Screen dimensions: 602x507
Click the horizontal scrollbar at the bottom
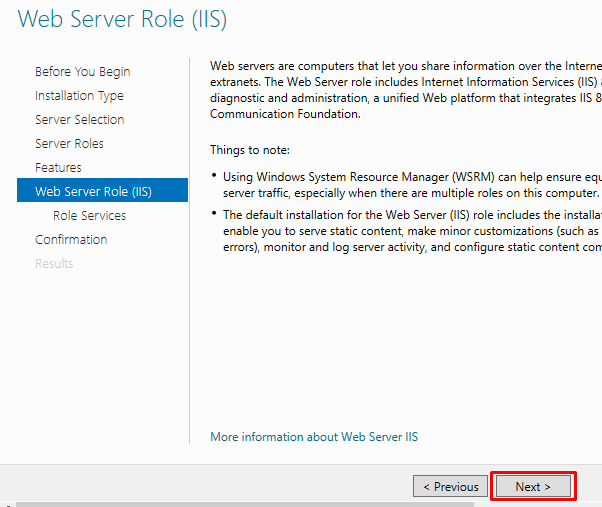pos(245,504)
